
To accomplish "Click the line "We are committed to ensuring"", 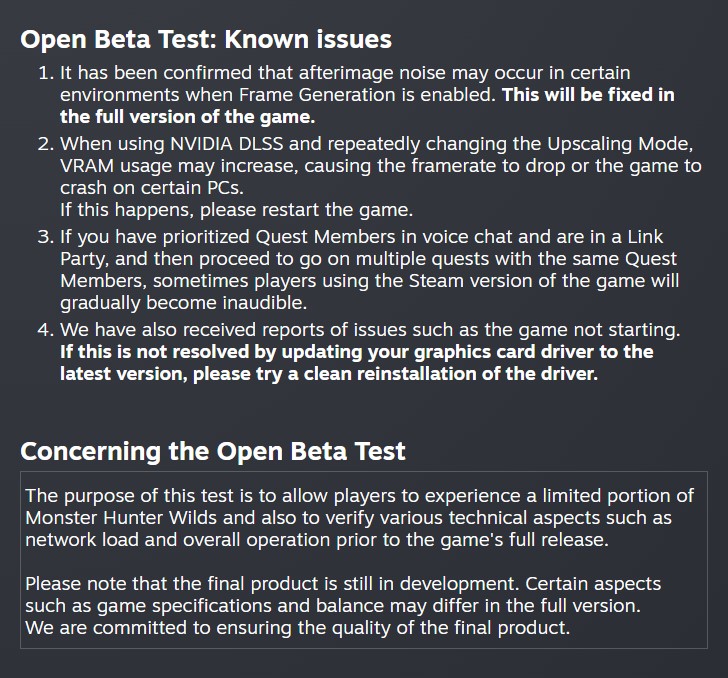I will click(x=297, y=628).
